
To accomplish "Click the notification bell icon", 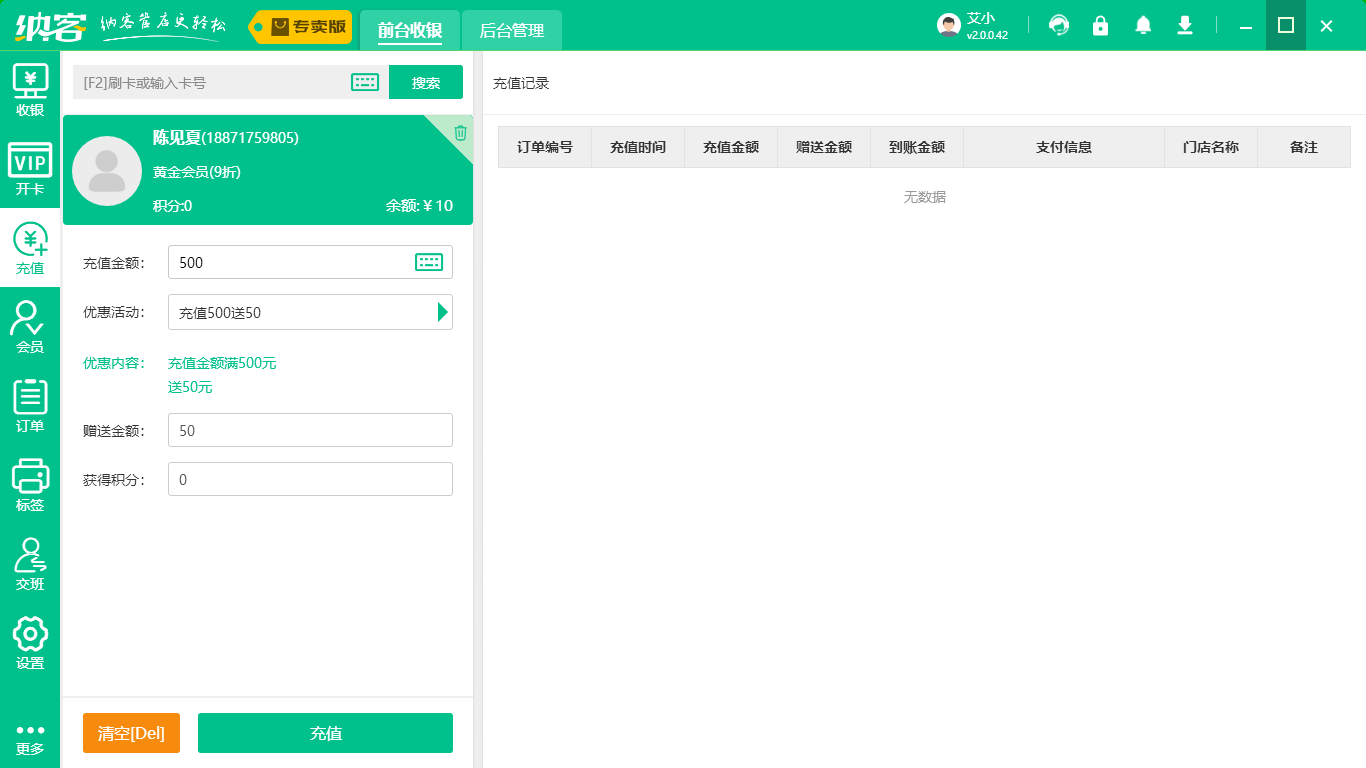I will click(1143, 25).
